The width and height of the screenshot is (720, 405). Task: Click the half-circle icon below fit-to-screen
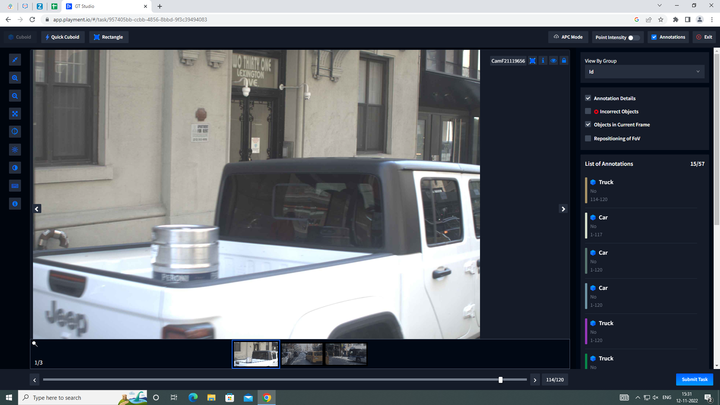pyautogui.click(x=15, y=132)
